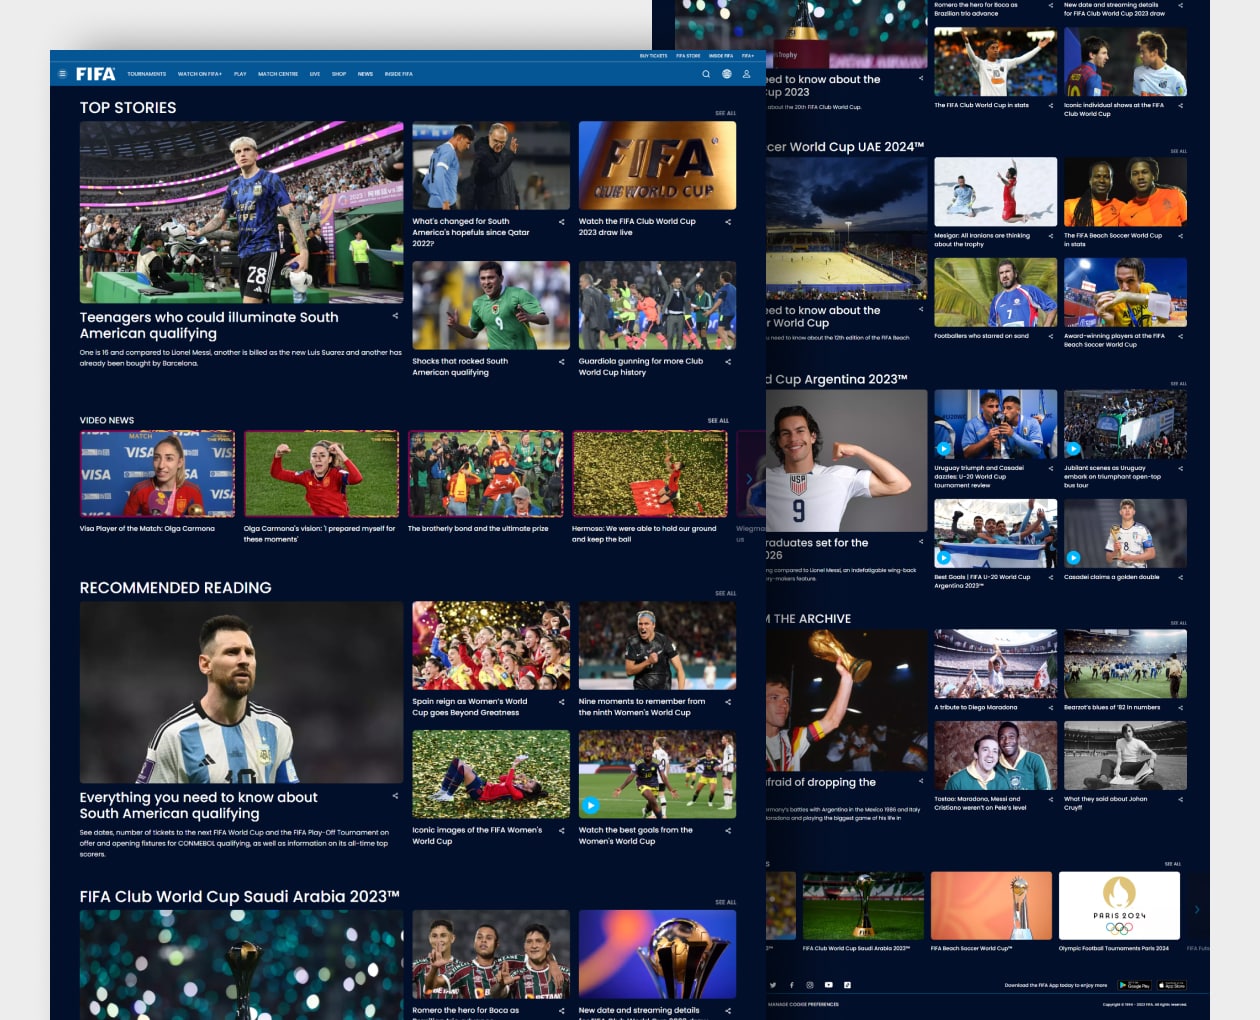1260x1020 pixels.
Task: Click the App Store badge in footer
Action: [x=1172, y=985]
